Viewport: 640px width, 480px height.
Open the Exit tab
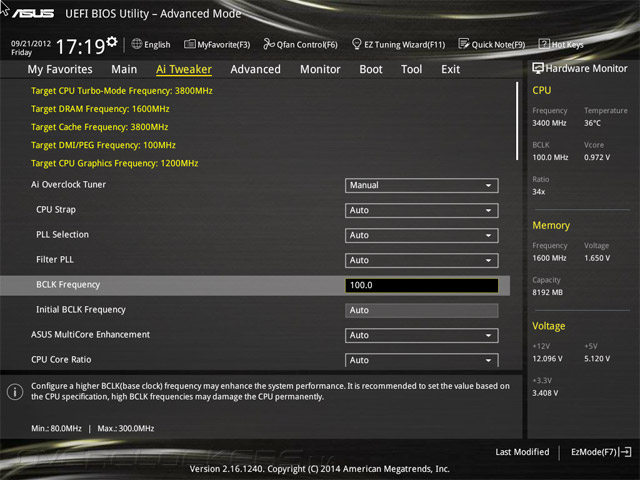pyautogui.click(x=450, y=69)
